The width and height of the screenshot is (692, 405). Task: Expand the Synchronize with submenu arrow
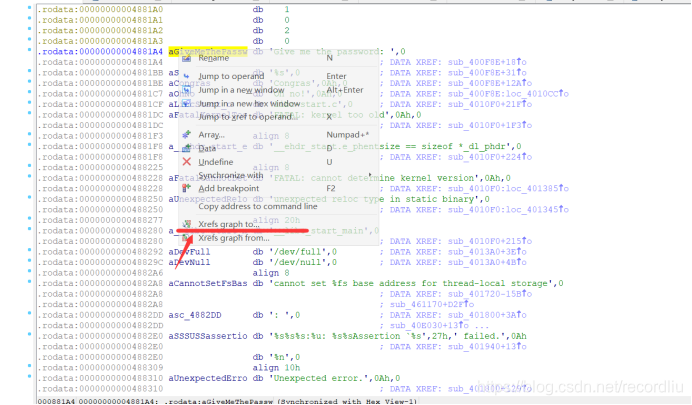370,175
